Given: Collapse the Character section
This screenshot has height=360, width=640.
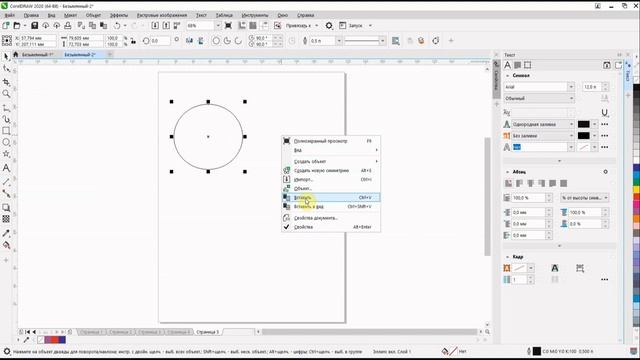Looking at the screenshot, I should point(507,76).
